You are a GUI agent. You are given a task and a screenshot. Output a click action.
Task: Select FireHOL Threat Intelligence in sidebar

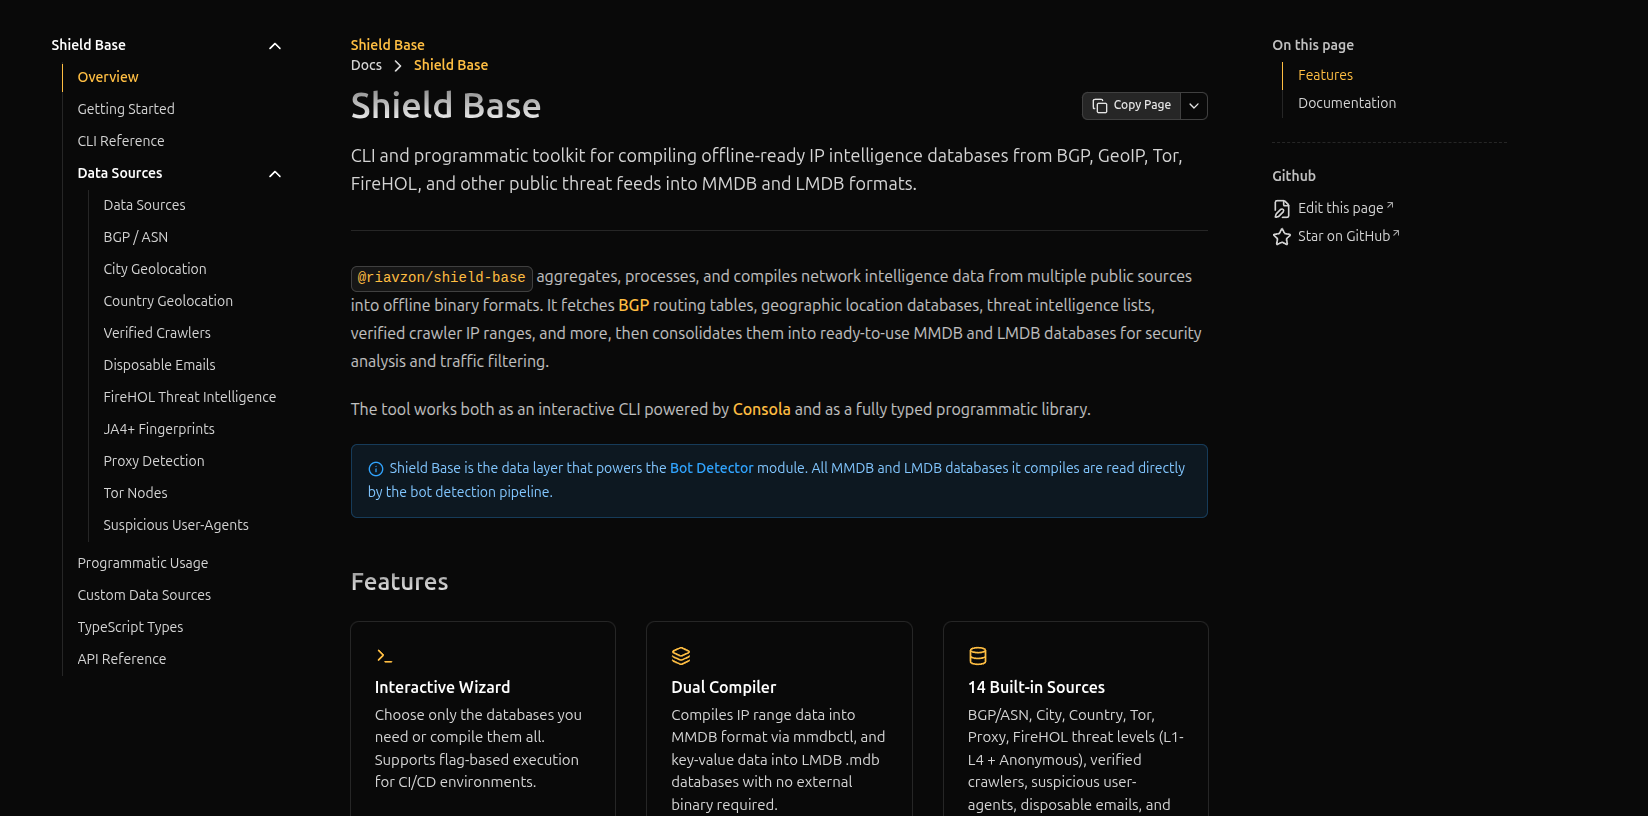190,397
